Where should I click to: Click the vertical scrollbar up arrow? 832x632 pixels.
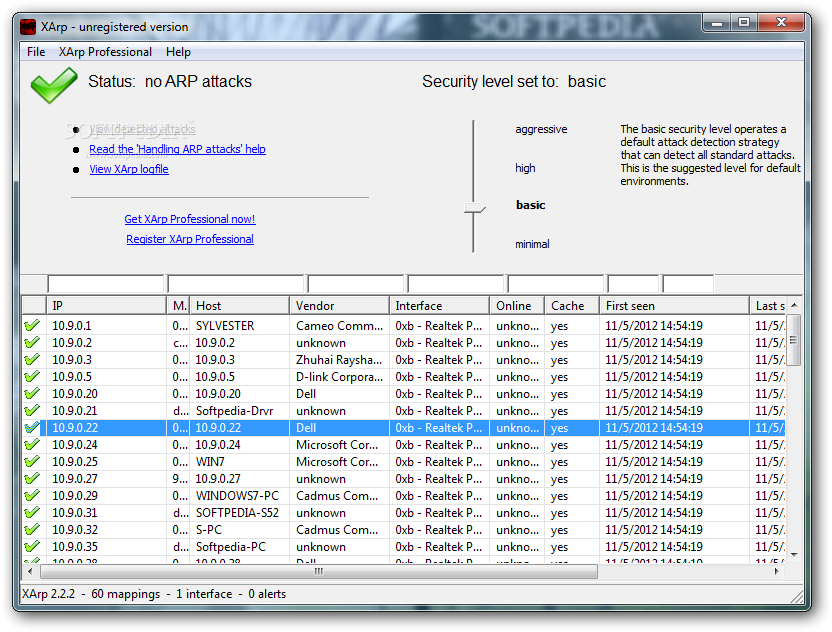click(794, 305)
